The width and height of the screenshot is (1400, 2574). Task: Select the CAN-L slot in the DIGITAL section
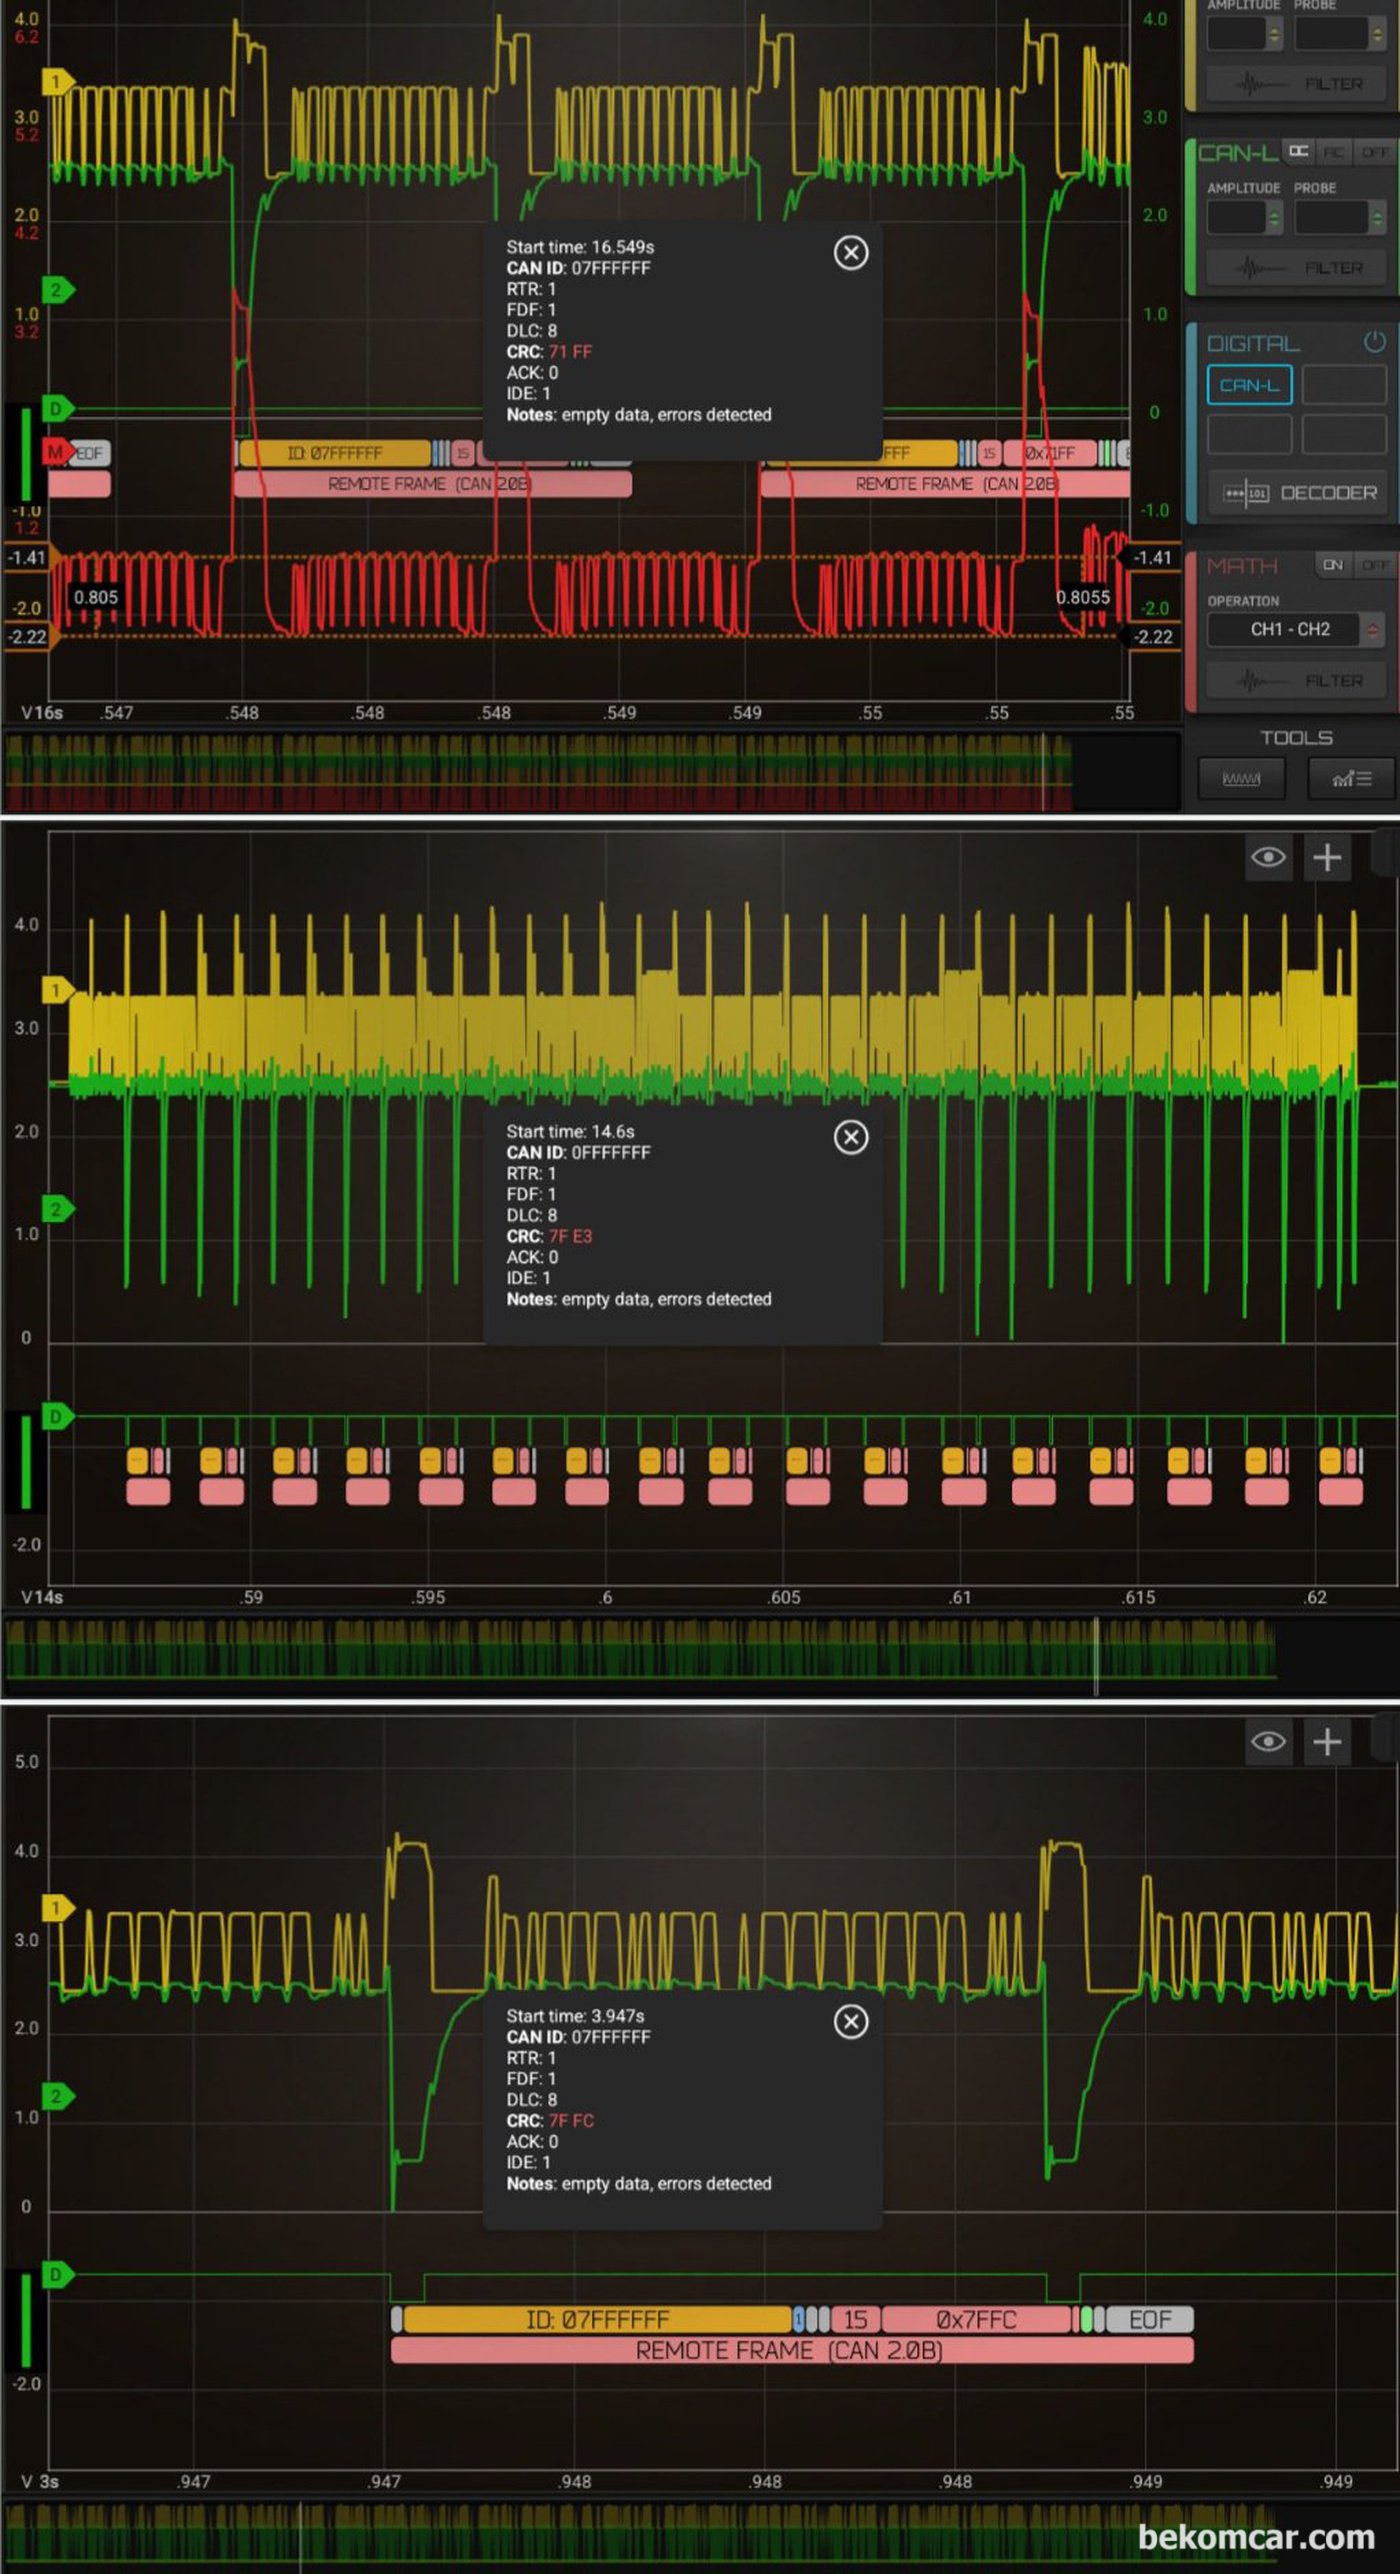[1249, 385]
